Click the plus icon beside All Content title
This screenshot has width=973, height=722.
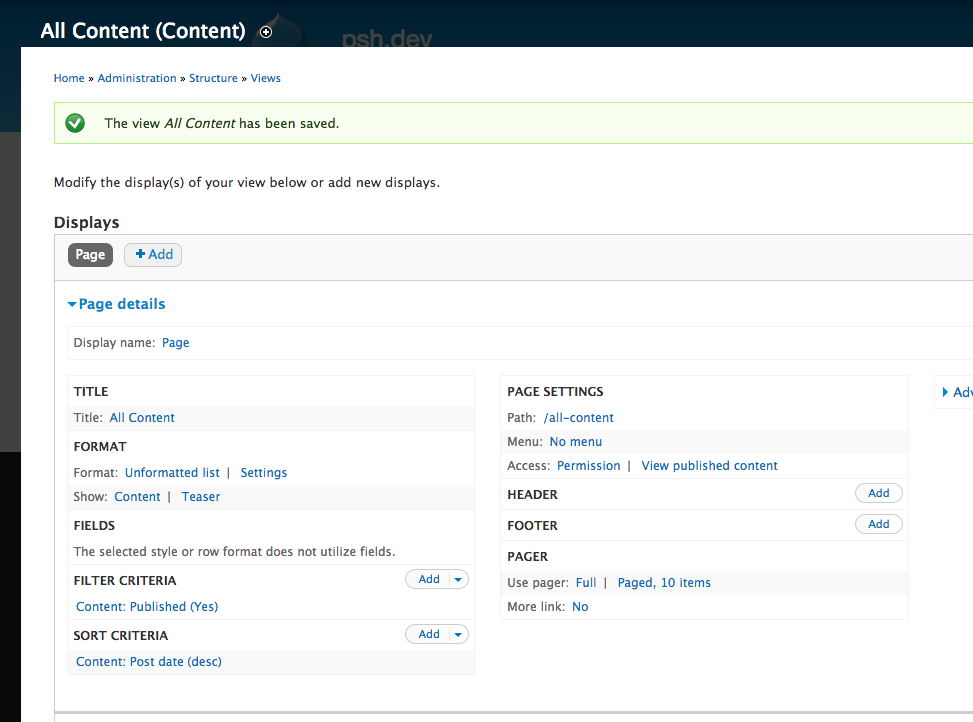point(266,32)
